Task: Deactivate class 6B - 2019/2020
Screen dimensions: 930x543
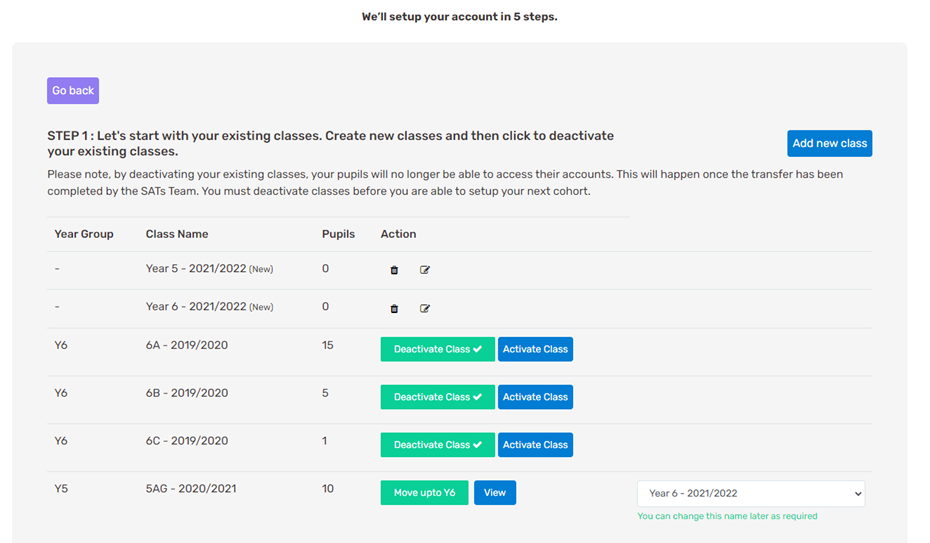Action: (x=438, y=397)
